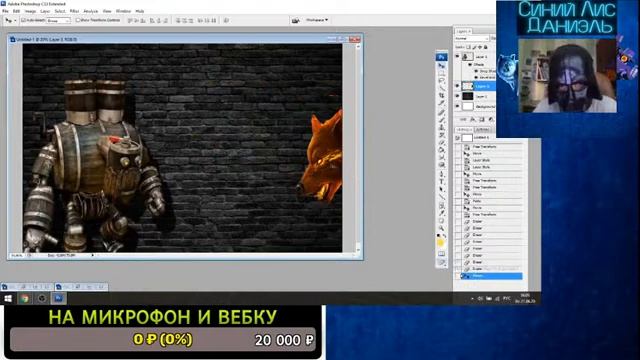Select the Eyedropper tool

(441, 213)
